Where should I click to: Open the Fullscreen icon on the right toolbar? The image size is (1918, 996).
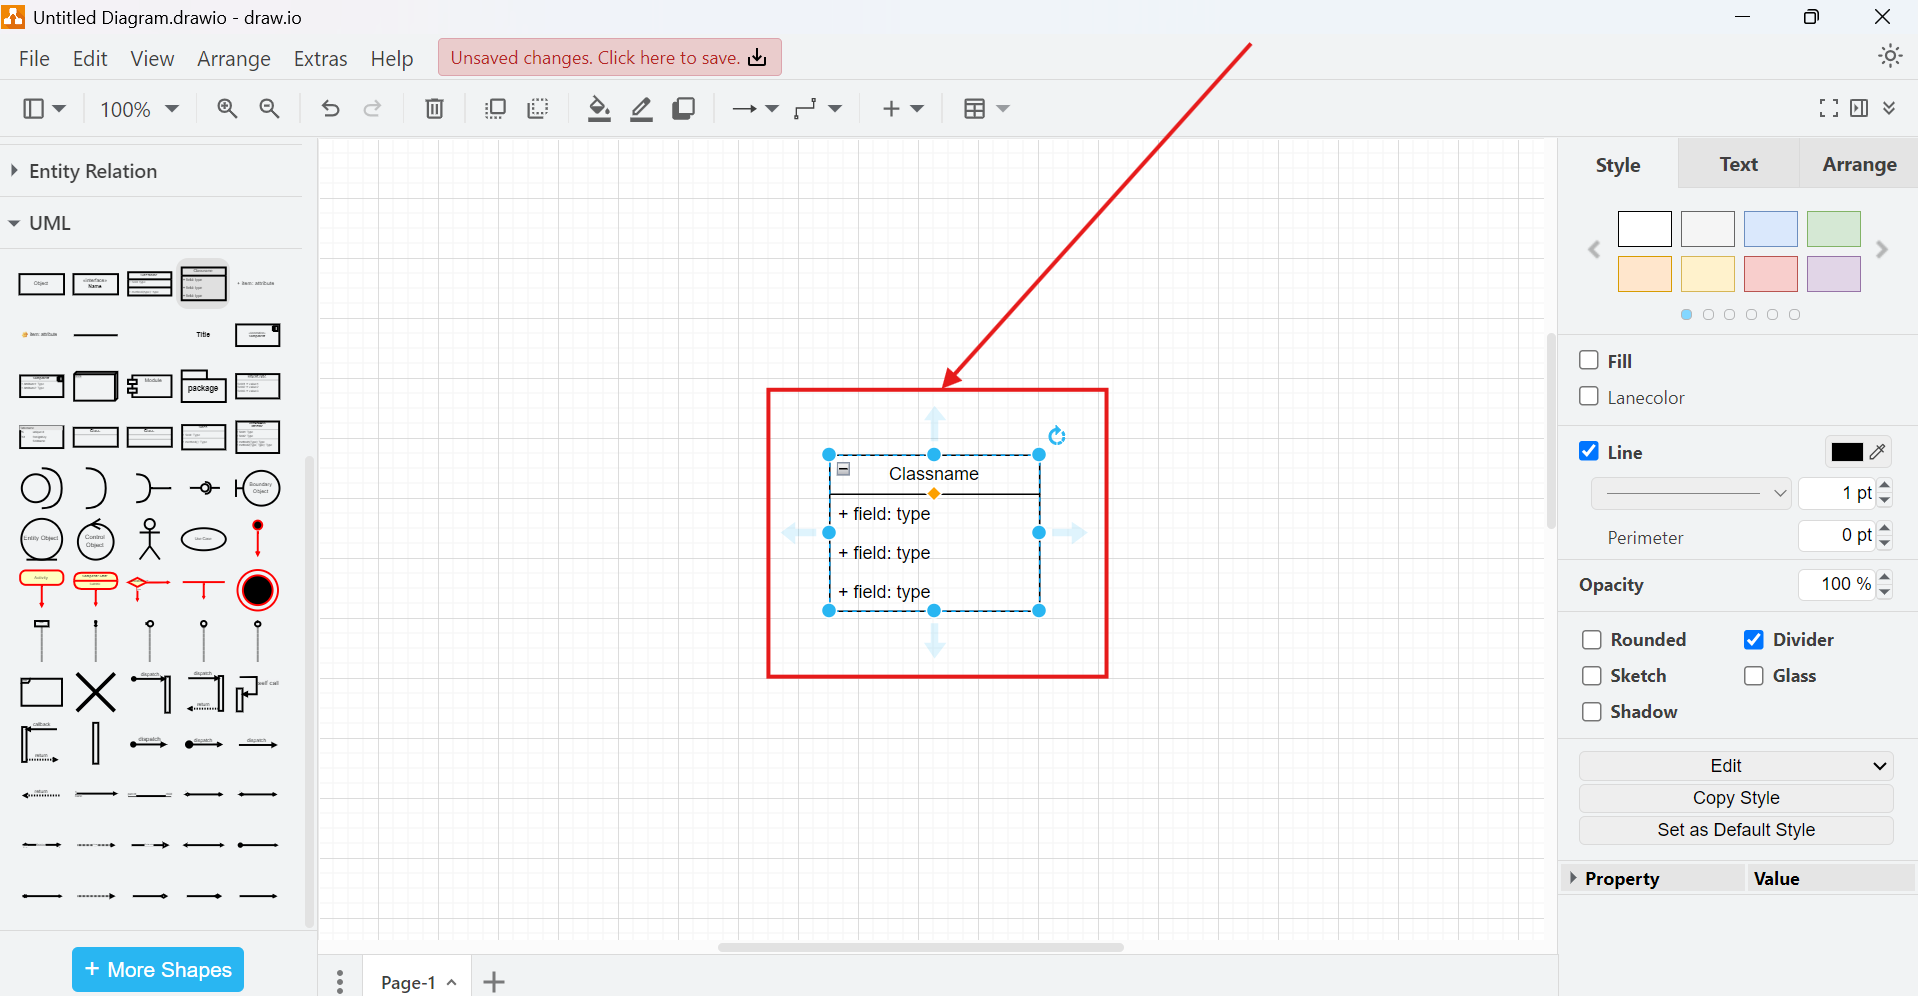(1829, 108)
